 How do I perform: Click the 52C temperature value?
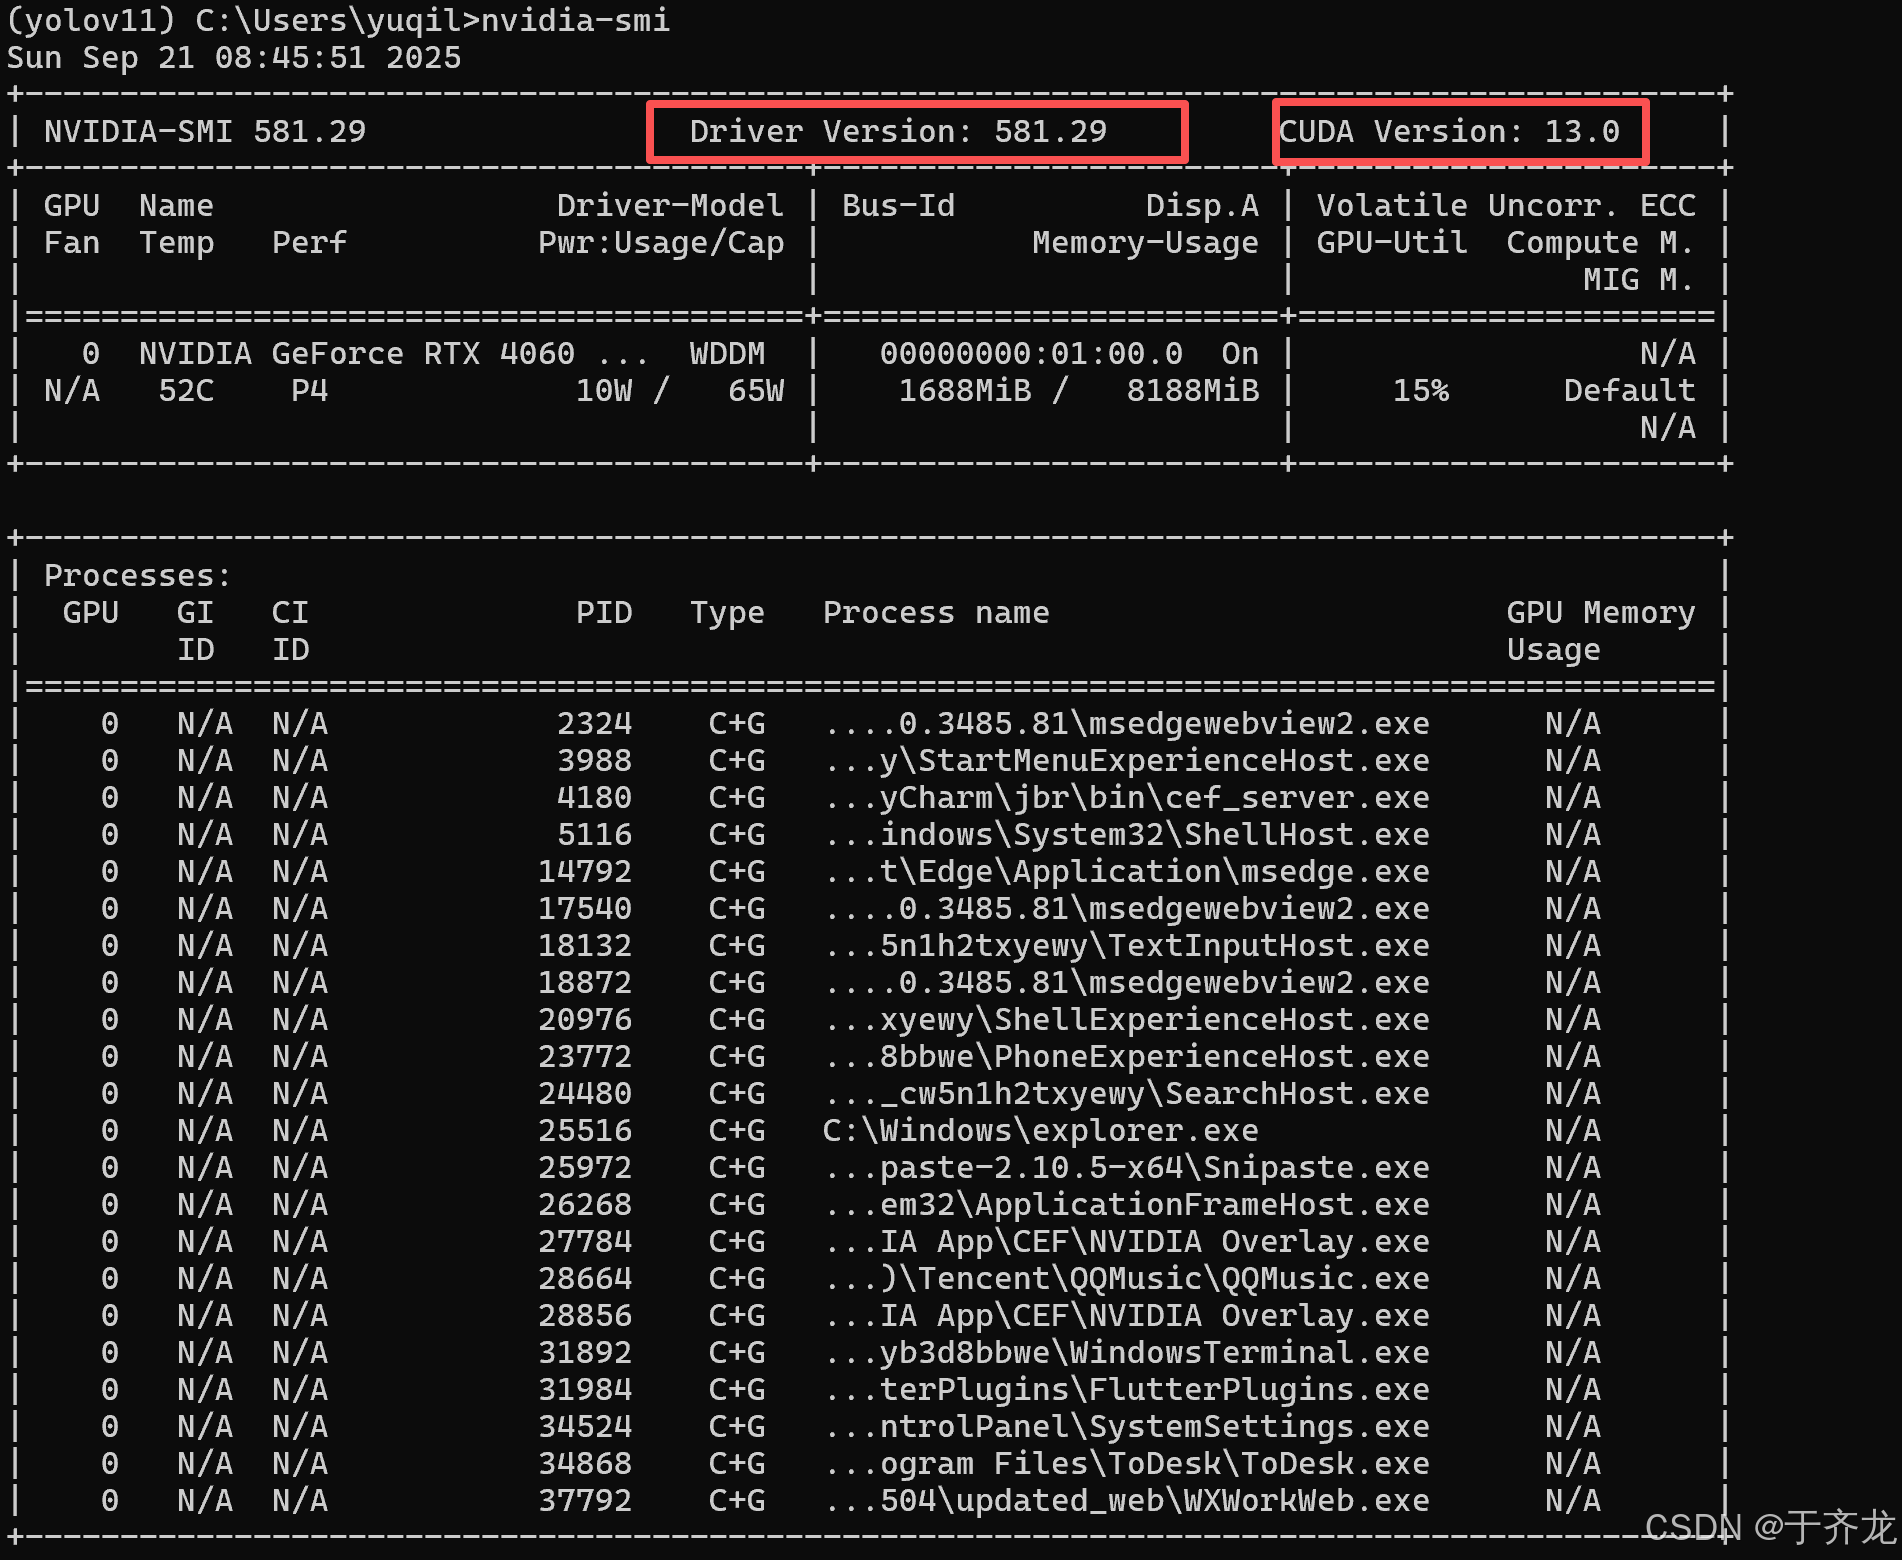click(x=188, y=390)
